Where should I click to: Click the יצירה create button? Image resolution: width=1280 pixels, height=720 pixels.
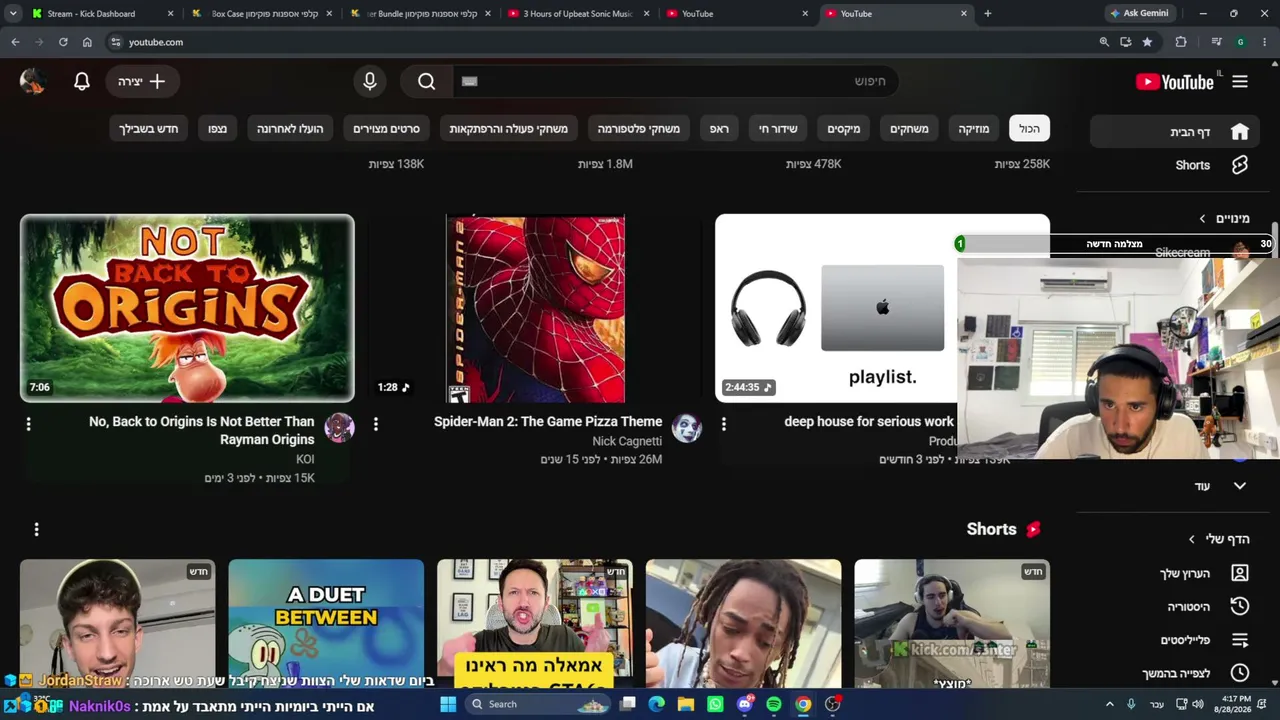[x=141, y=82]
